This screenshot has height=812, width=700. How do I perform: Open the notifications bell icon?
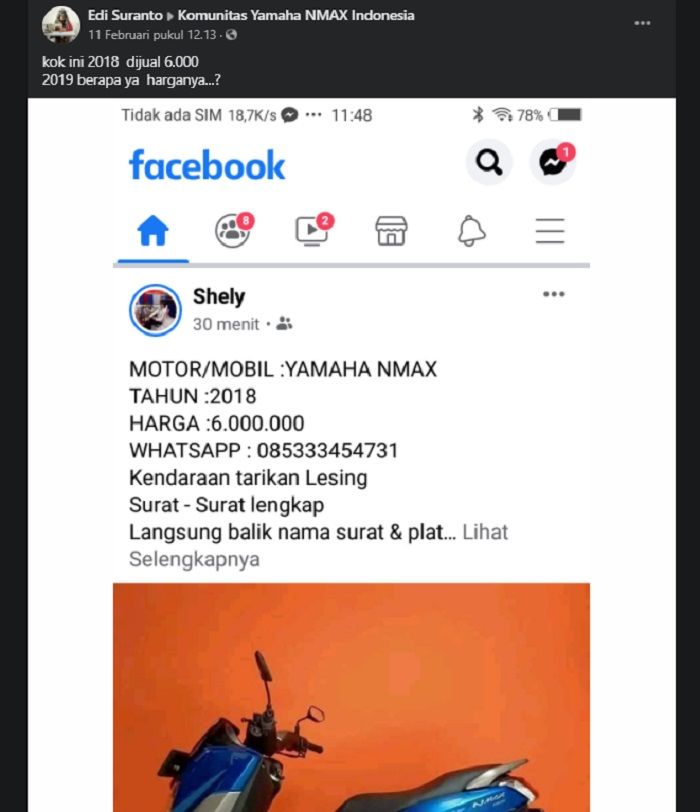coord(471,230)
